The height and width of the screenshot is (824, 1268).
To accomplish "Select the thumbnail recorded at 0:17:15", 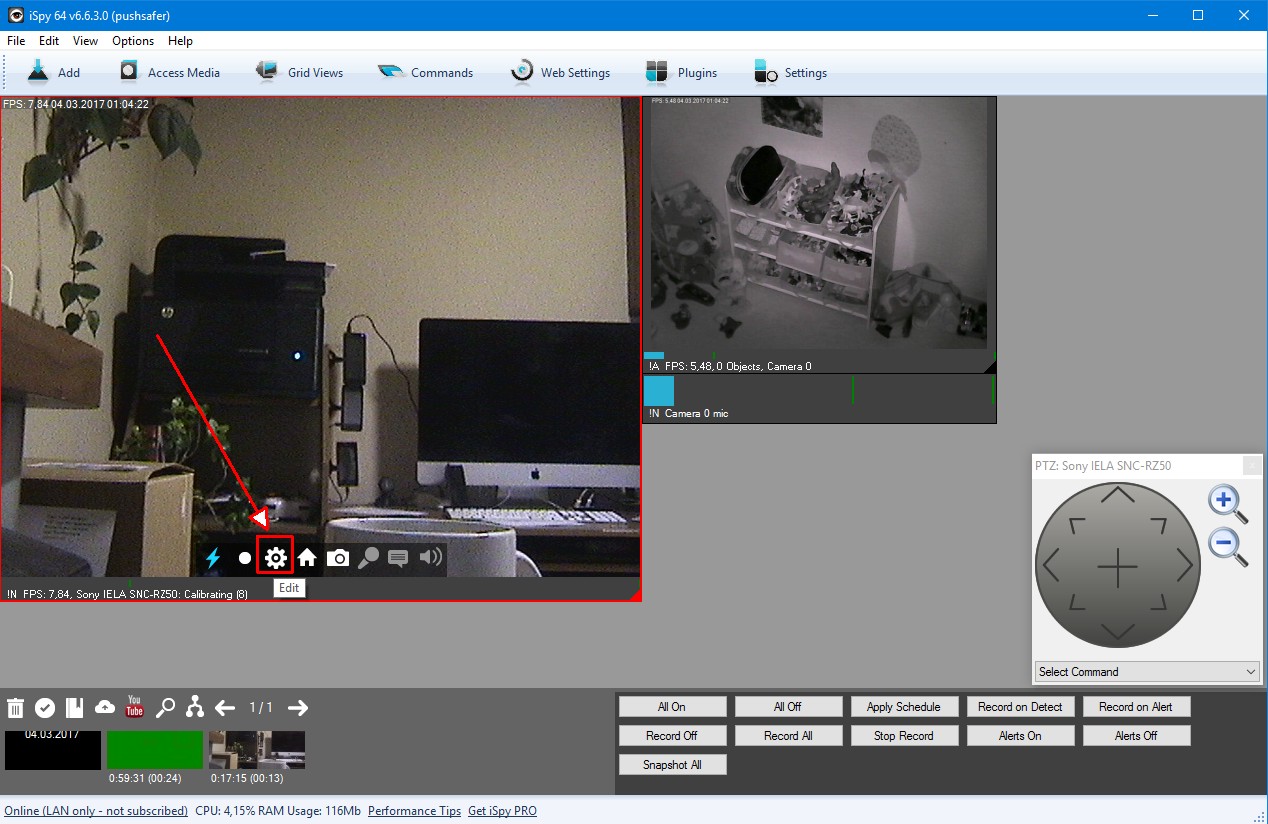I will click(x=257, y=750).
